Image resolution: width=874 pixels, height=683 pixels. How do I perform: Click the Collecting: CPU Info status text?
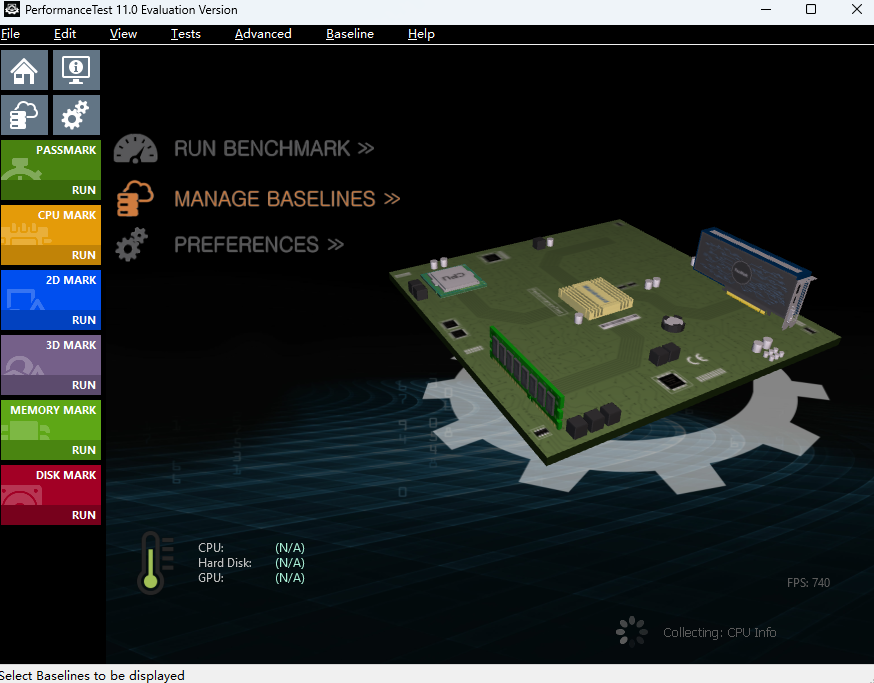coord(720,633)
